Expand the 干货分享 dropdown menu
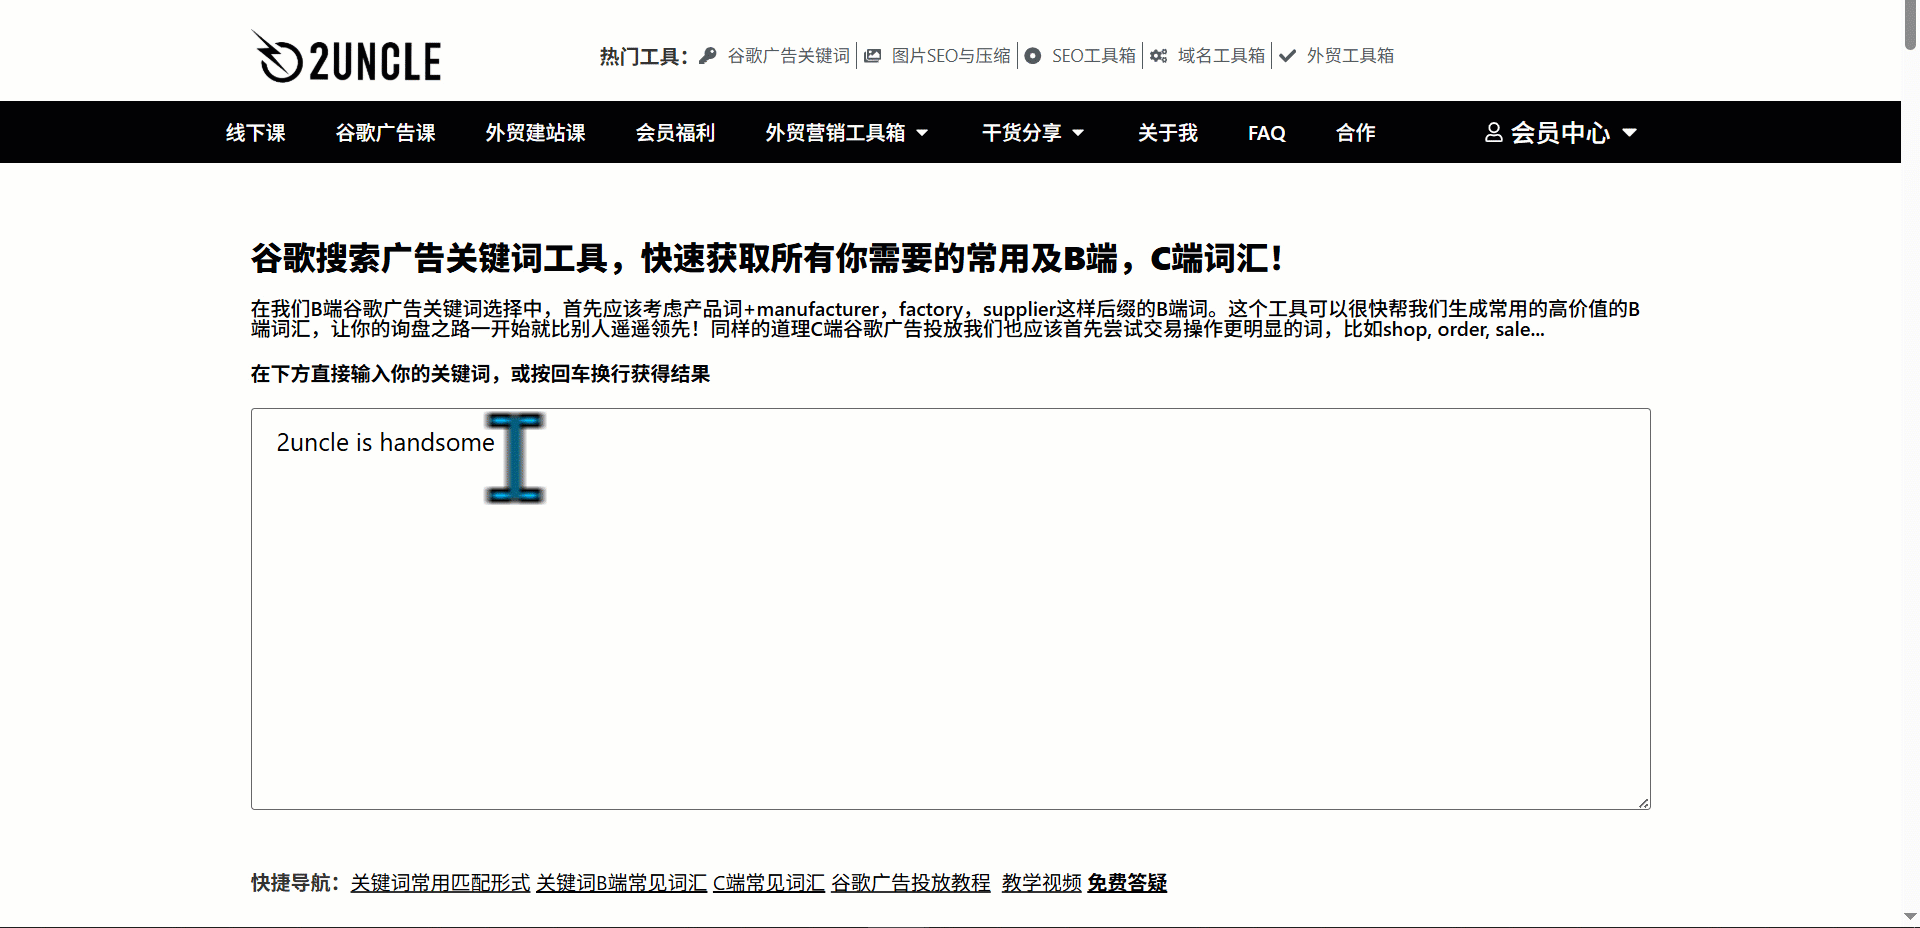Image resolution: width=1920 pixels, height=928 pixels. pos(1078,133)
